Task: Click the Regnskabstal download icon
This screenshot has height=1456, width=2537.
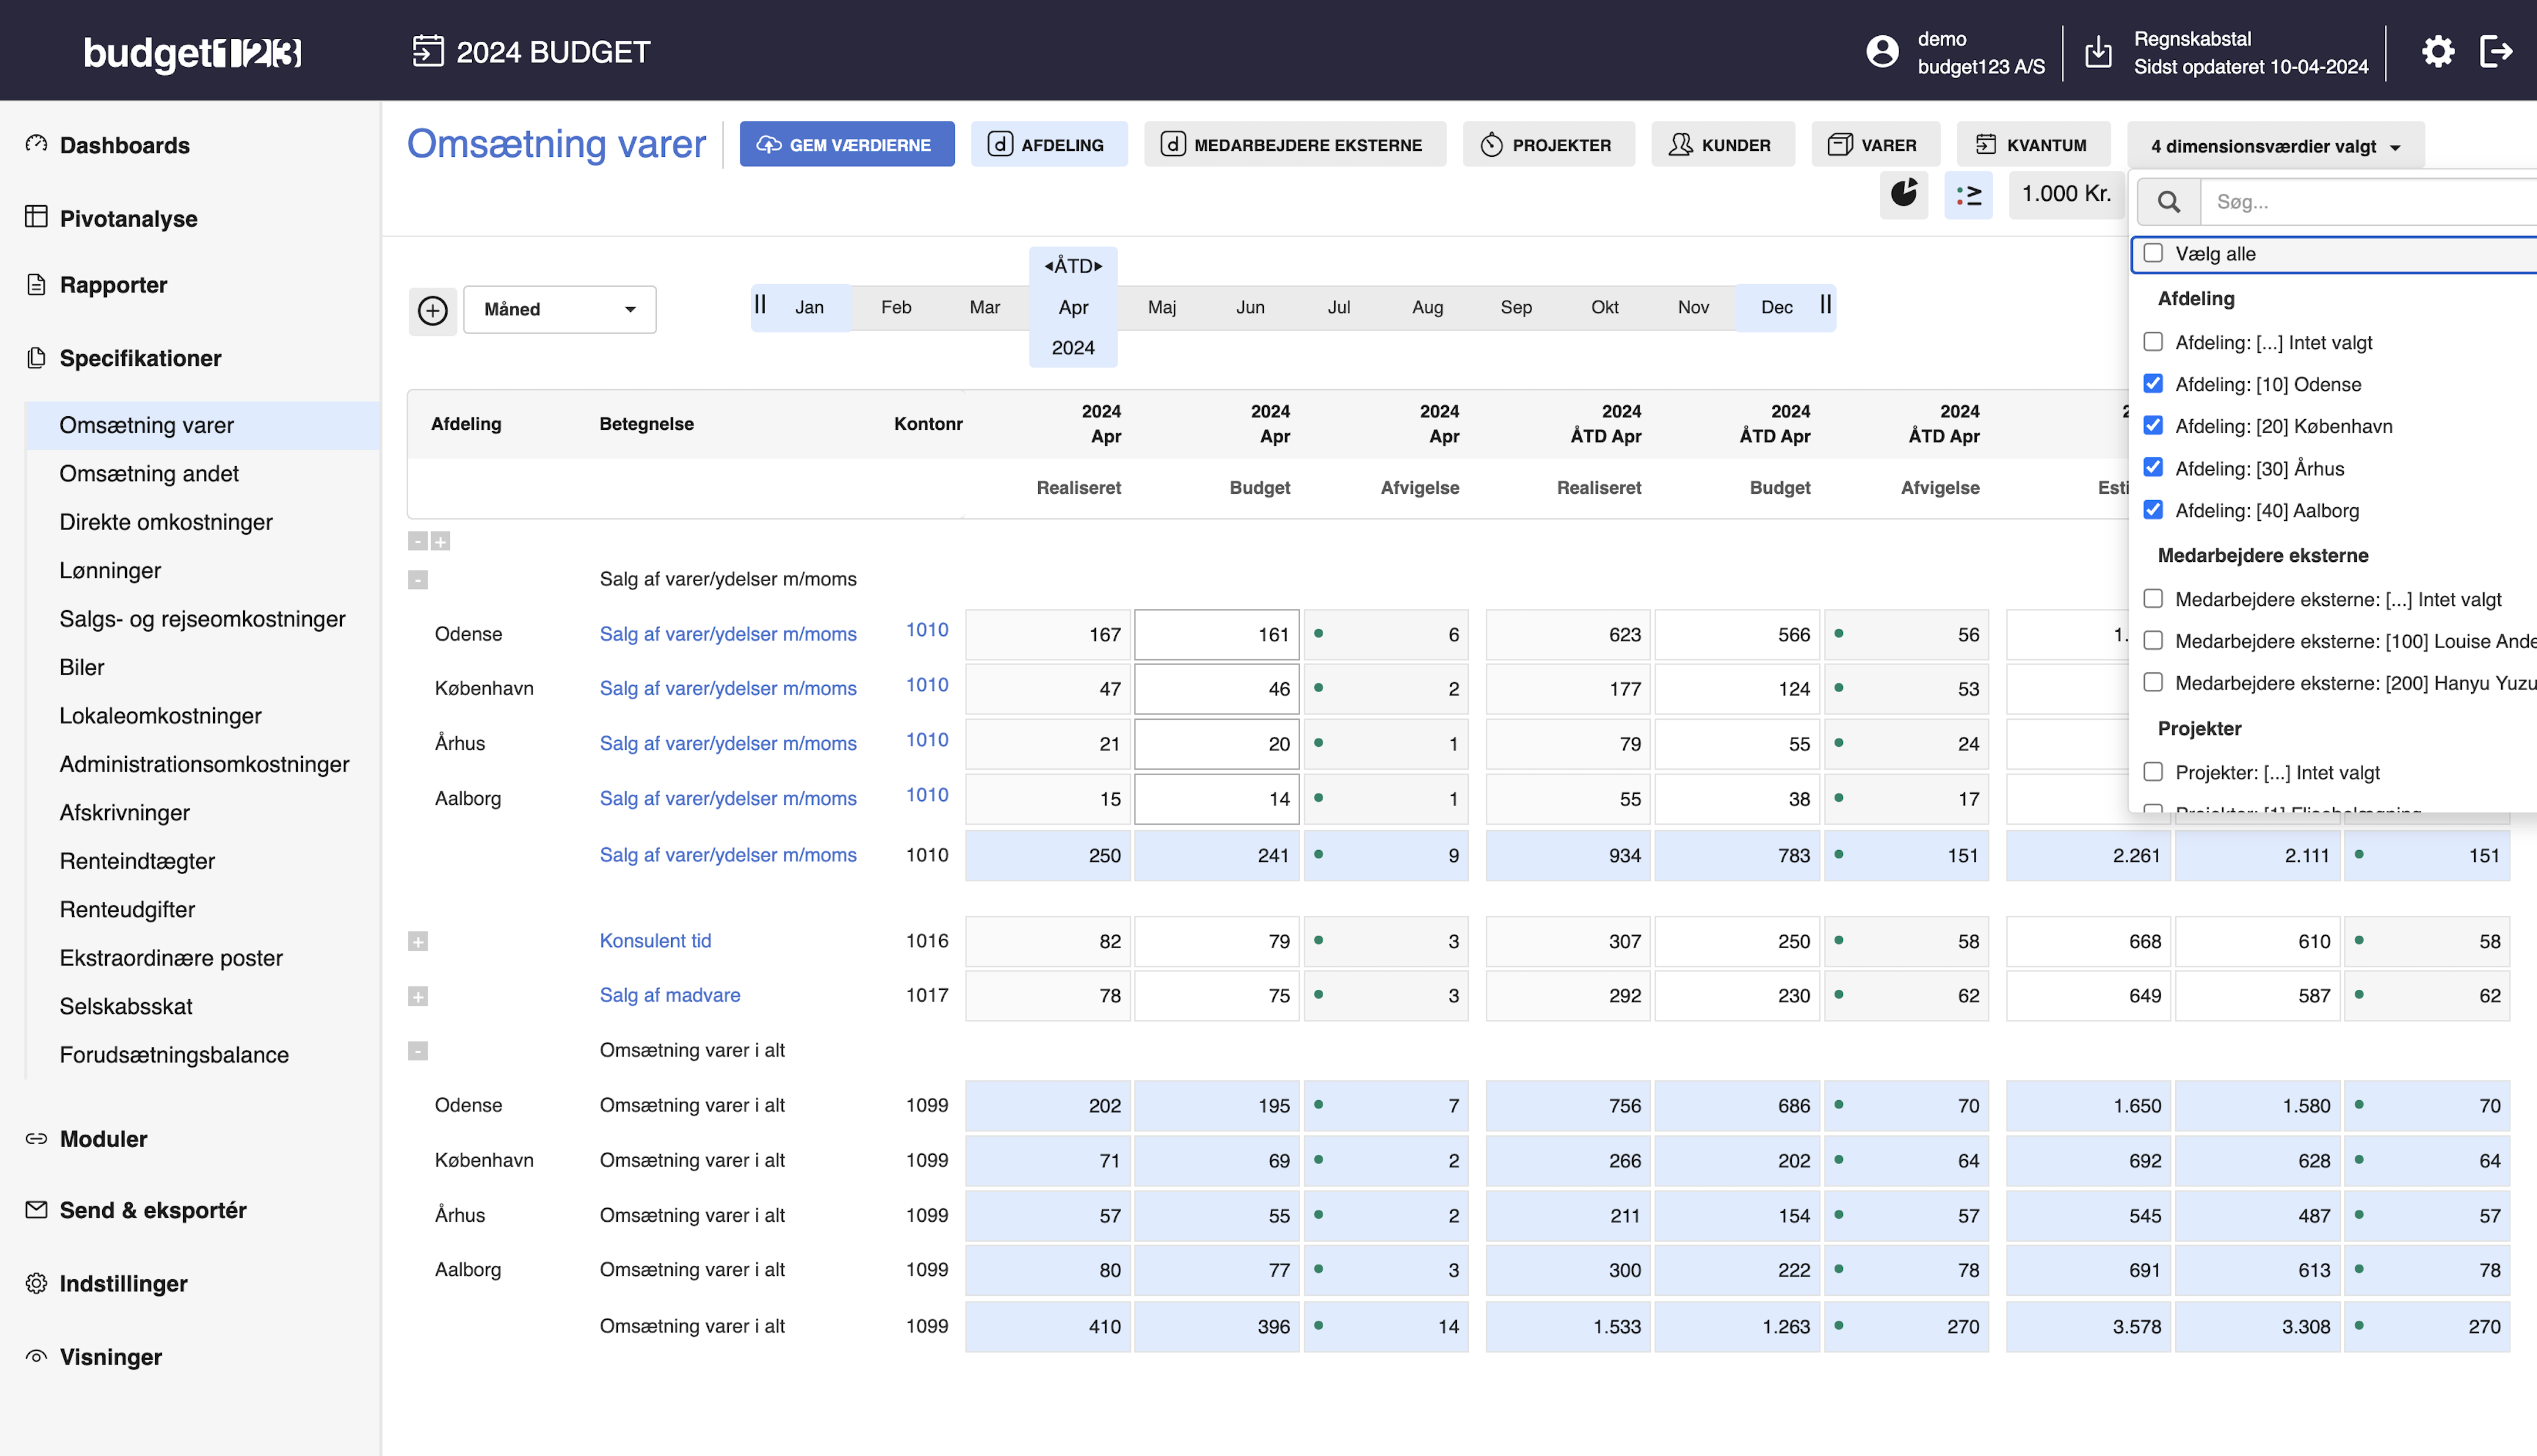Action: (x=2098, y=52)
